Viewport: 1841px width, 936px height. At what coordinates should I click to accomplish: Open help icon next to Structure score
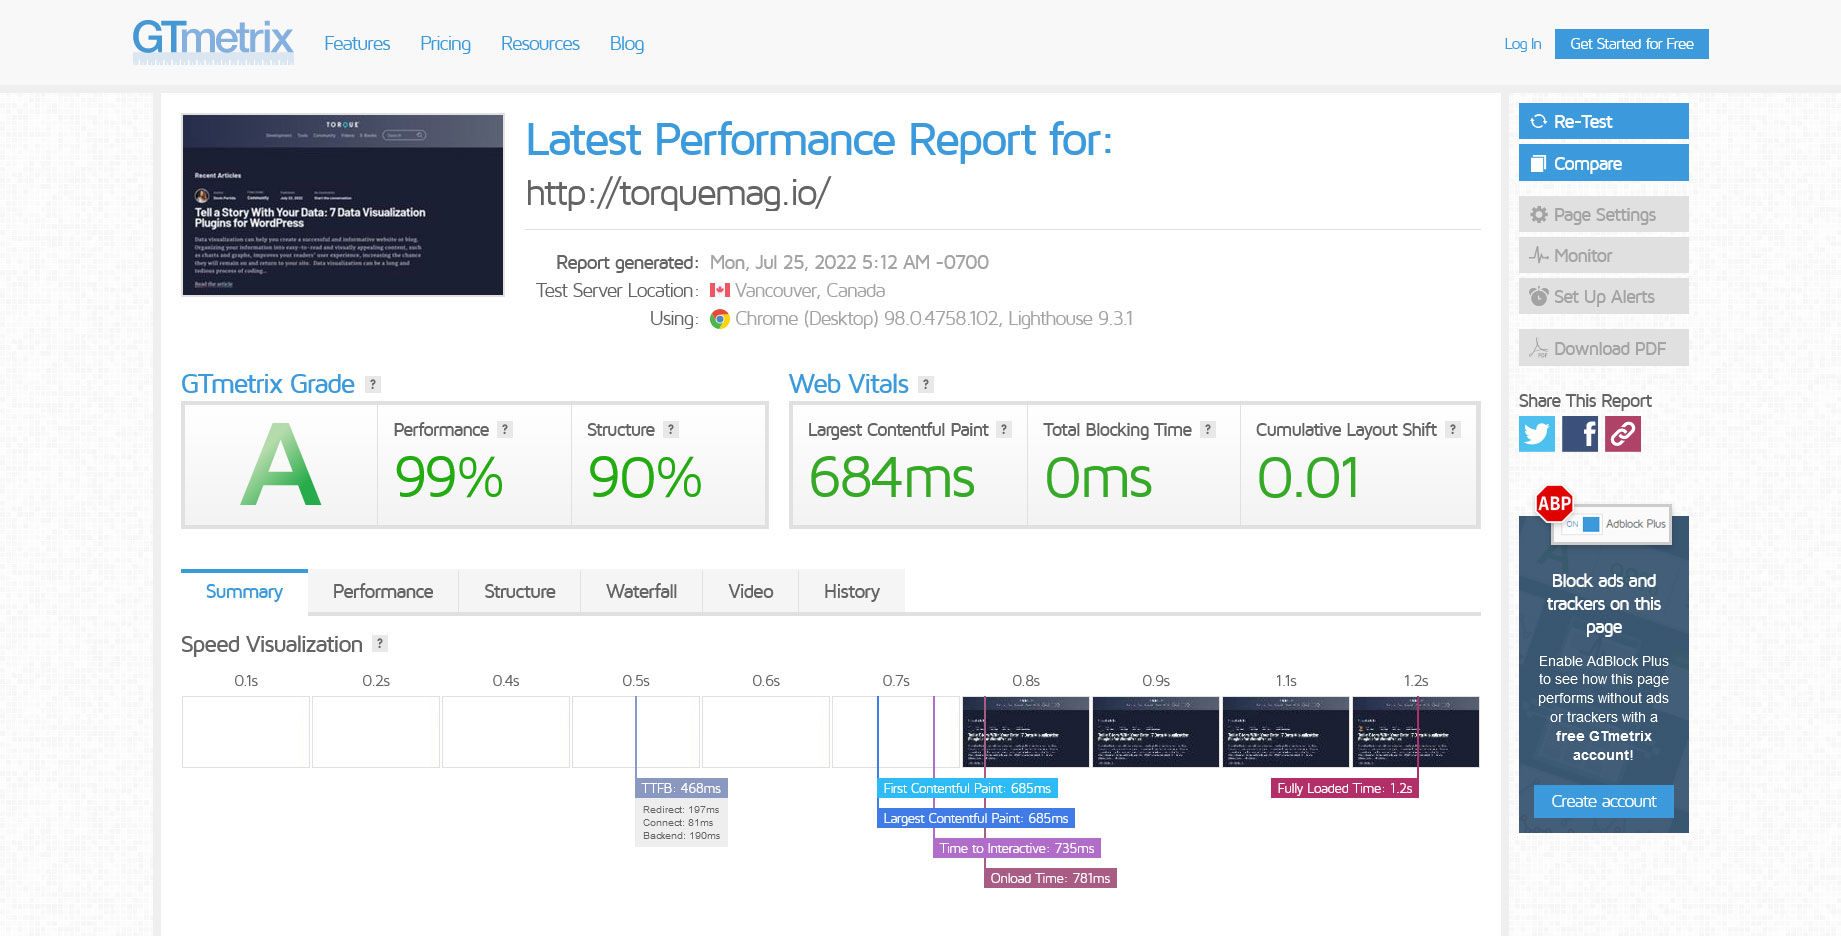coord(671,429)
